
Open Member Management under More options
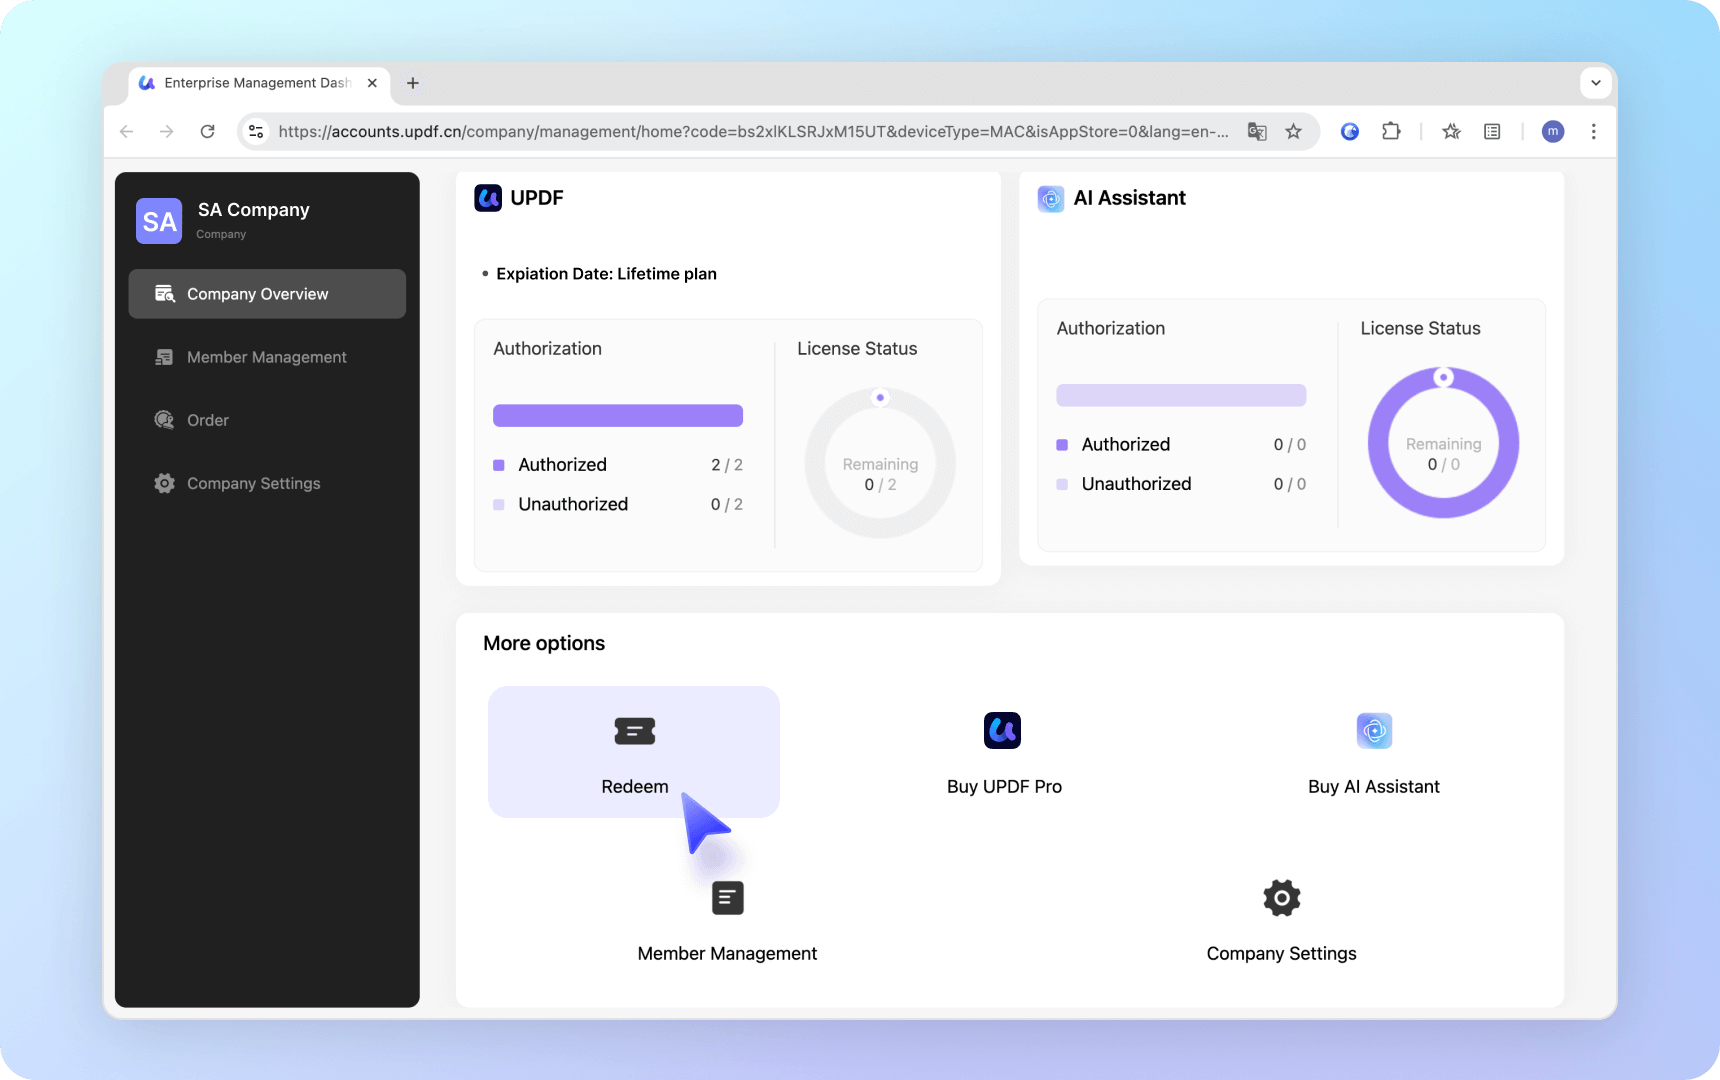click(727, 920)
